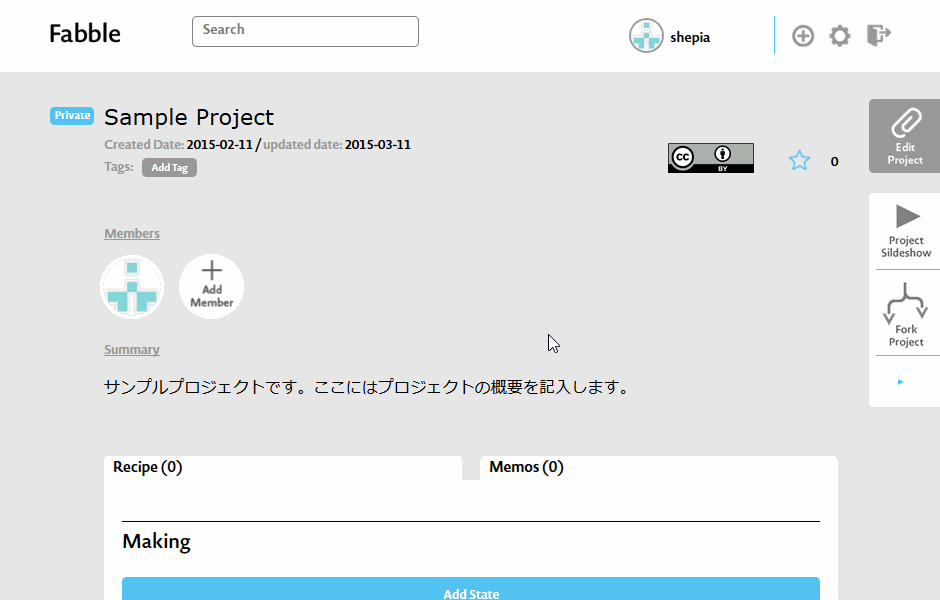This screenshot has width=940, height=600.
Task: Open the Creative Commons BY license badge
Action: [x=710, y=158]
